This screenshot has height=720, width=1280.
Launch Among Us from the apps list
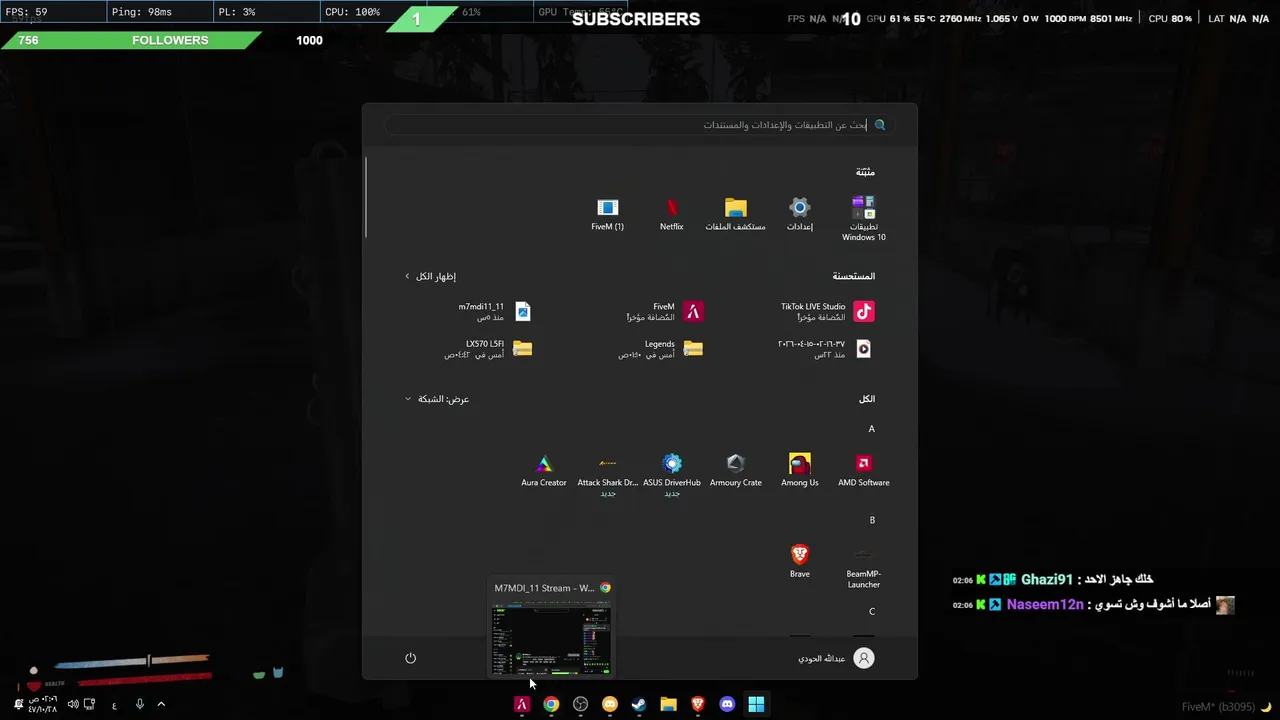(800, 470)
